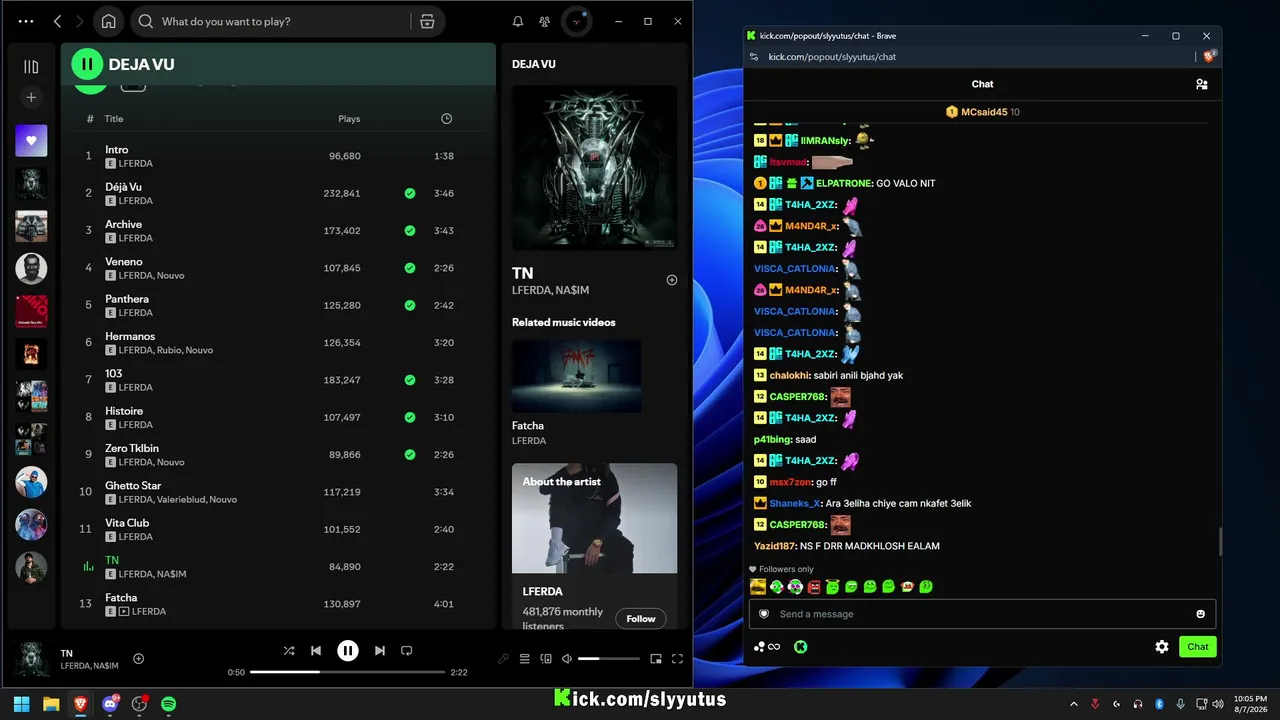Toggle saved checkmark for Veneno track
The width and height of the screenshot is (1280, 720).
tap(410, 268)
